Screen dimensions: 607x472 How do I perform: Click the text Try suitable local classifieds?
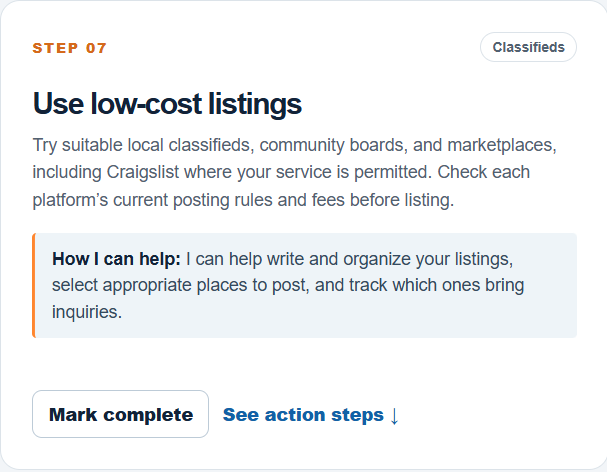coord(143,145)
